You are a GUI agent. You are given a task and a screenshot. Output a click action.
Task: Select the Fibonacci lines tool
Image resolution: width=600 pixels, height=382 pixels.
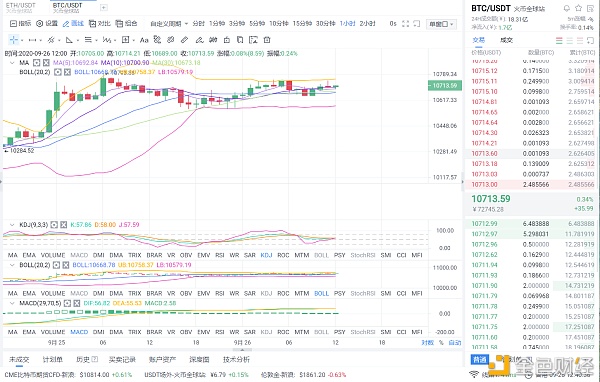click(88, 40)
